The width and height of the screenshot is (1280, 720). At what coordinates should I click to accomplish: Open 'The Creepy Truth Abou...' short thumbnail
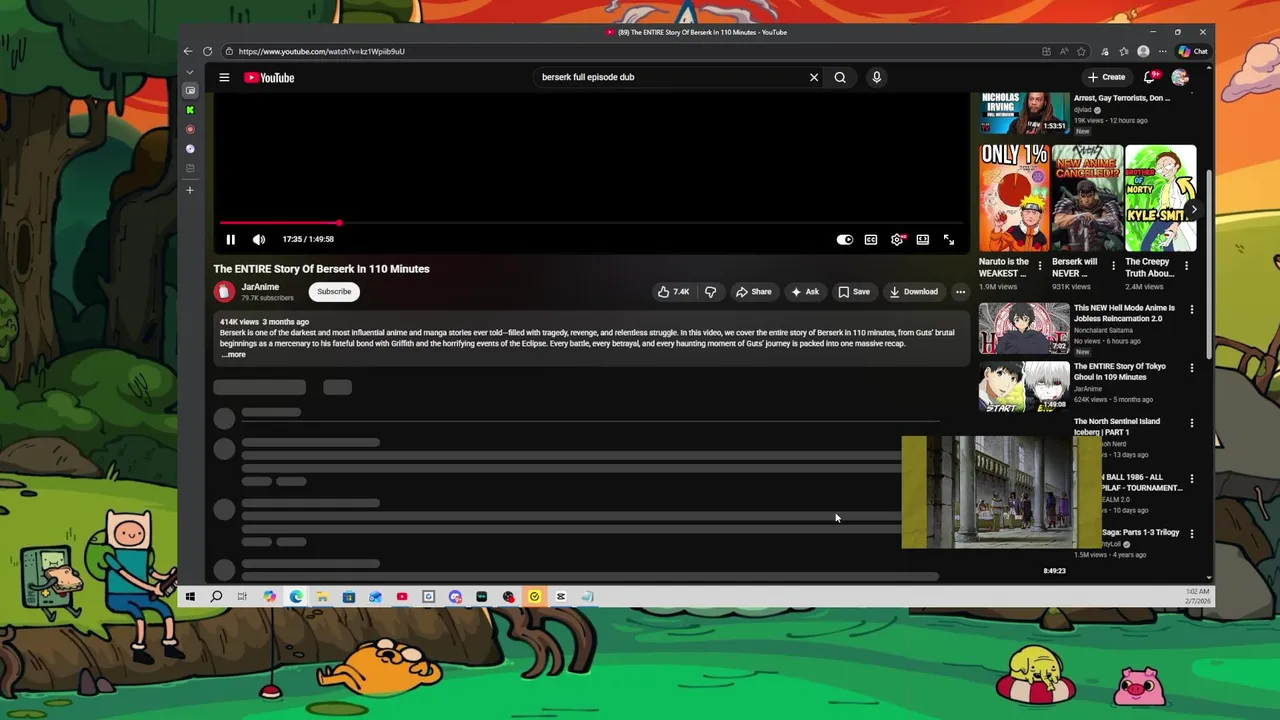pyautogui.click(x=1160, y=198)
